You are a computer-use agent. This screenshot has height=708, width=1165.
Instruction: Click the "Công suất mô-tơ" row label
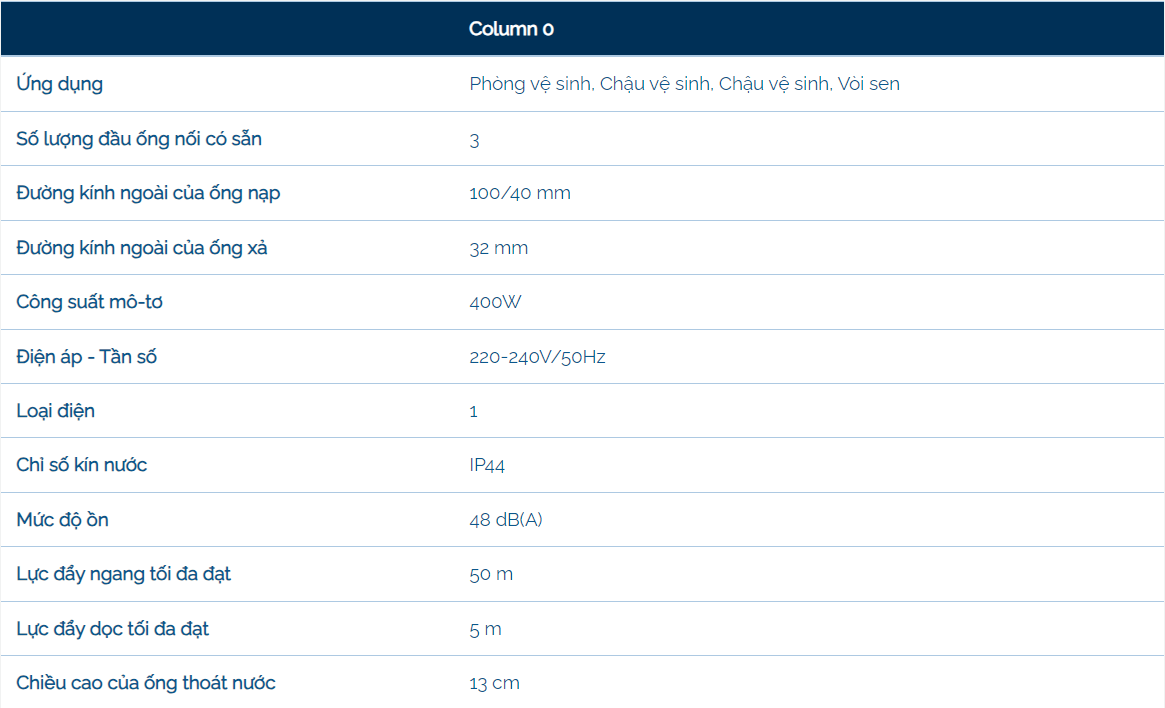(89, 302)
